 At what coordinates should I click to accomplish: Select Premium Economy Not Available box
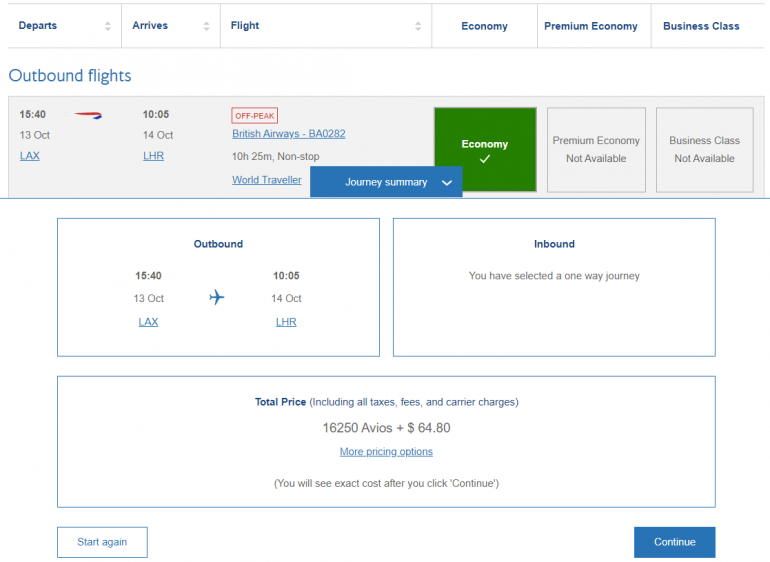tap(596, 150)
